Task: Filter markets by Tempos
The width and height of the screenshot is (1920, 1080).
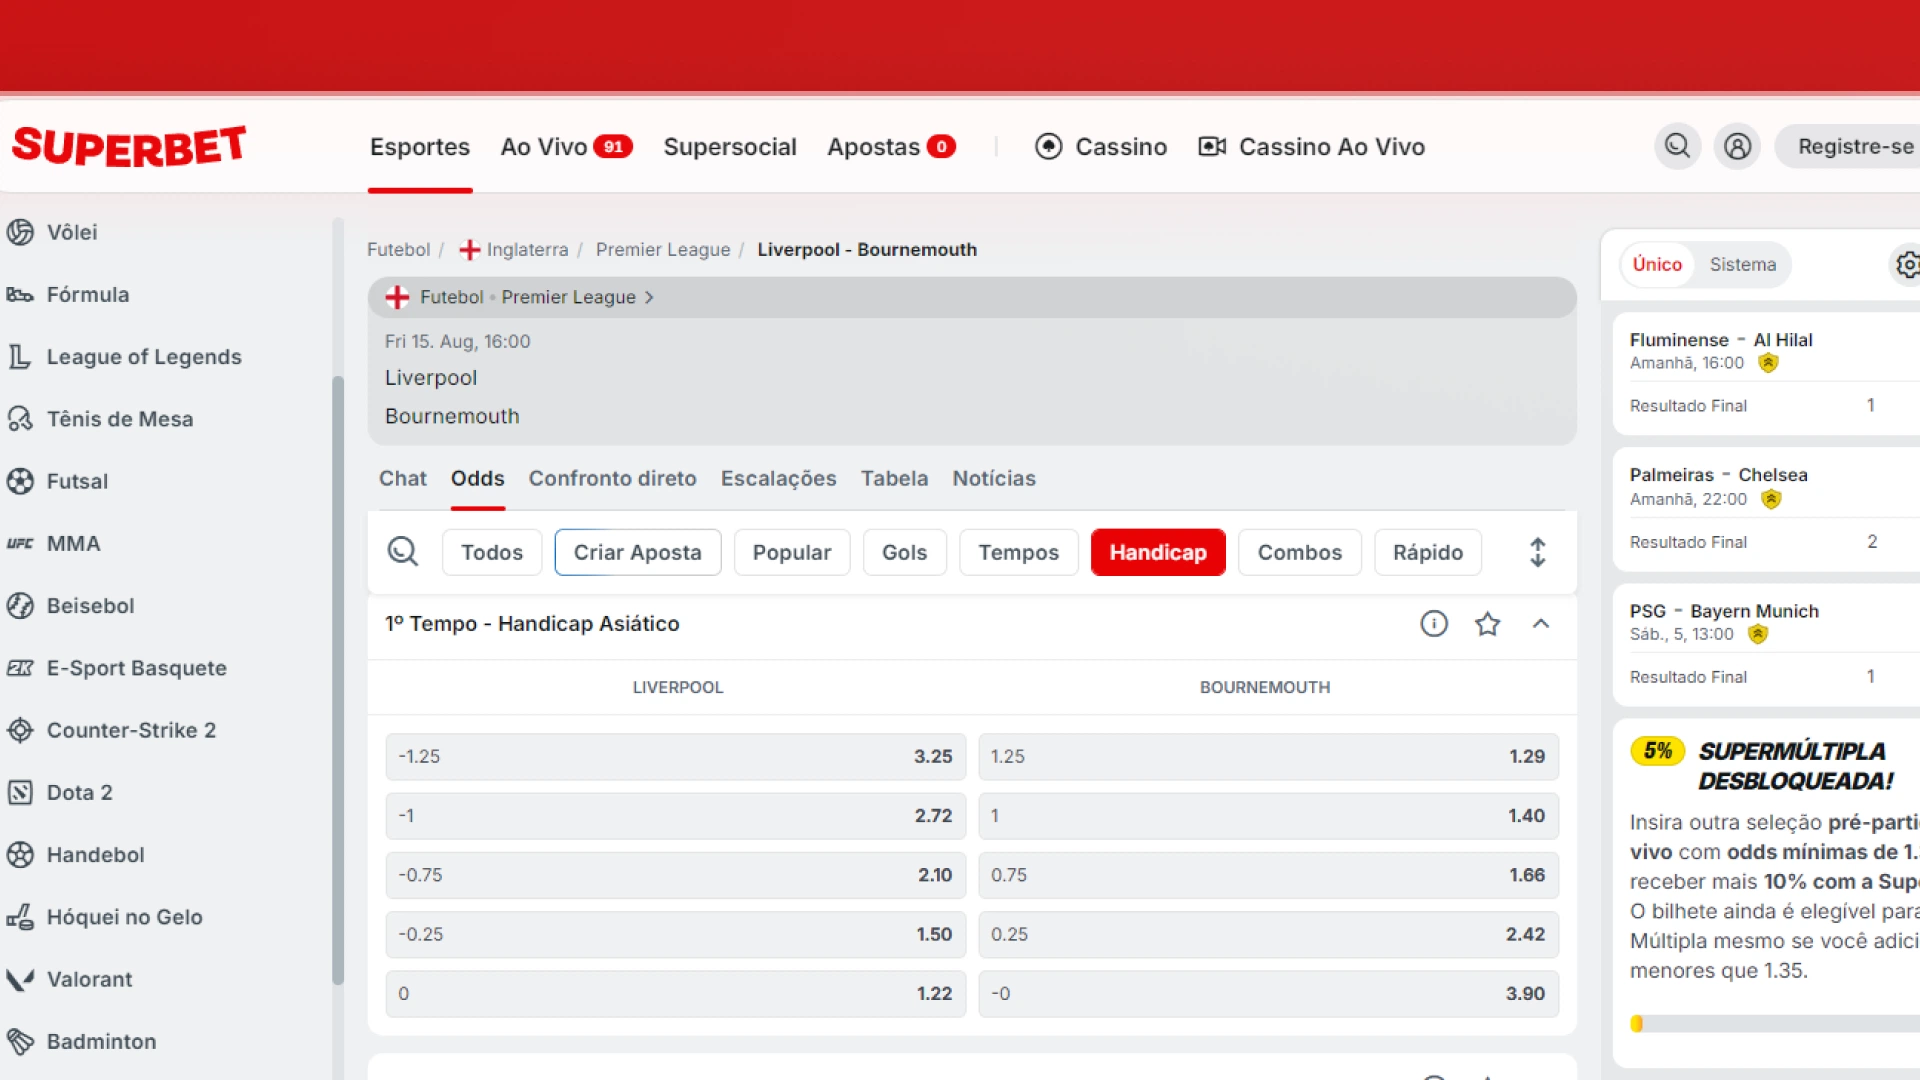Action: [1018, 552]
